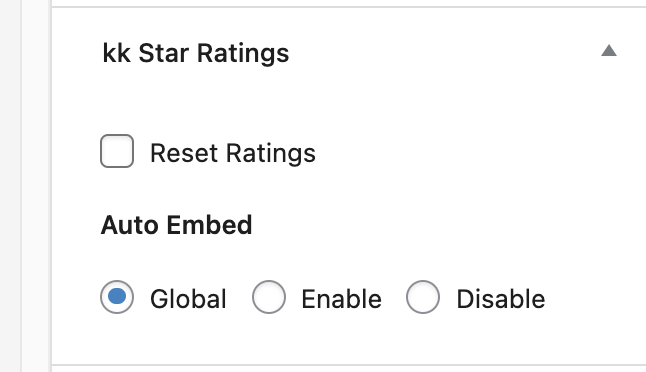Viewport: 646px width, 372px height.
Task: Choose the Enable radio button
Action: 269,297
